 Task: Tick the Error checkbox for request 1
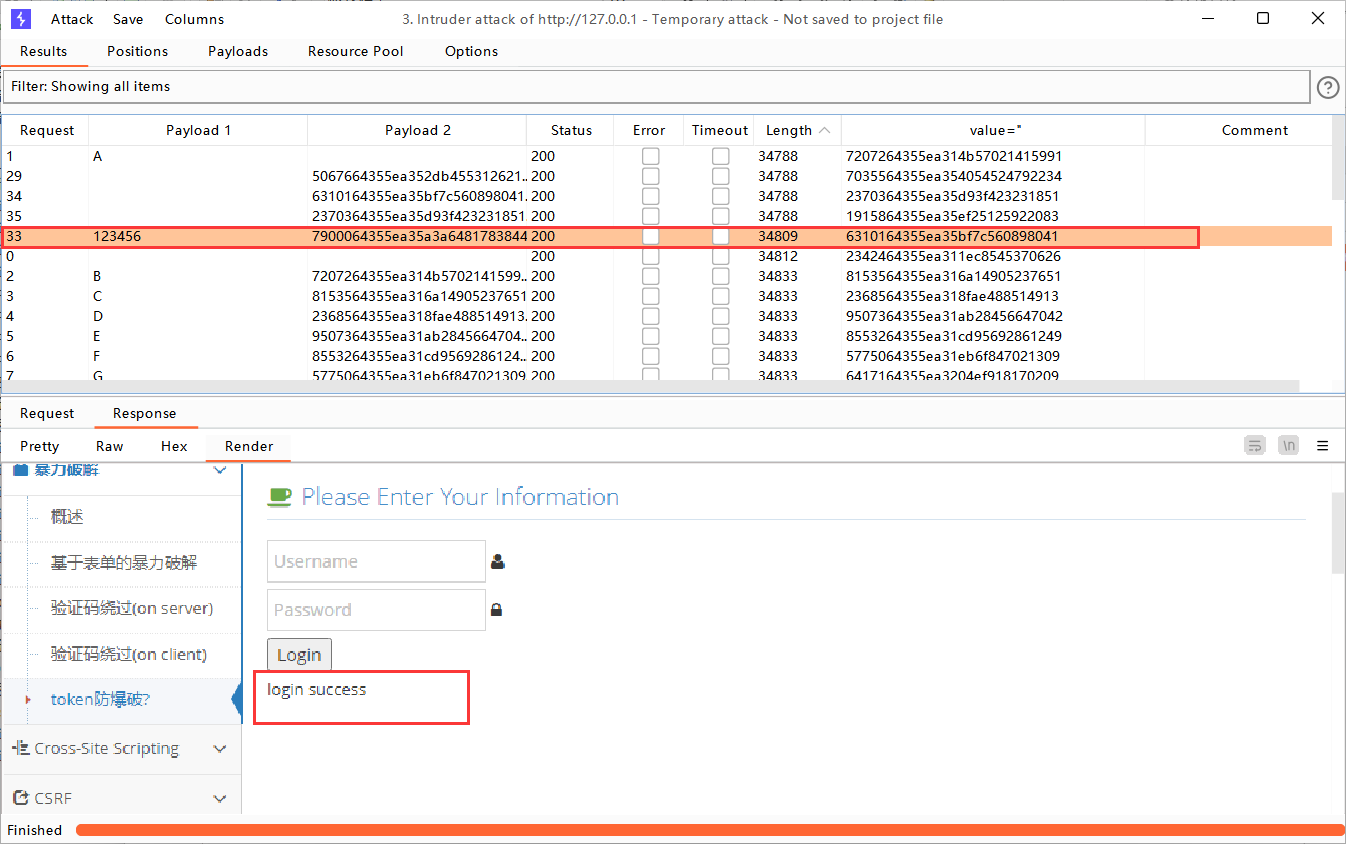[650, 156]
